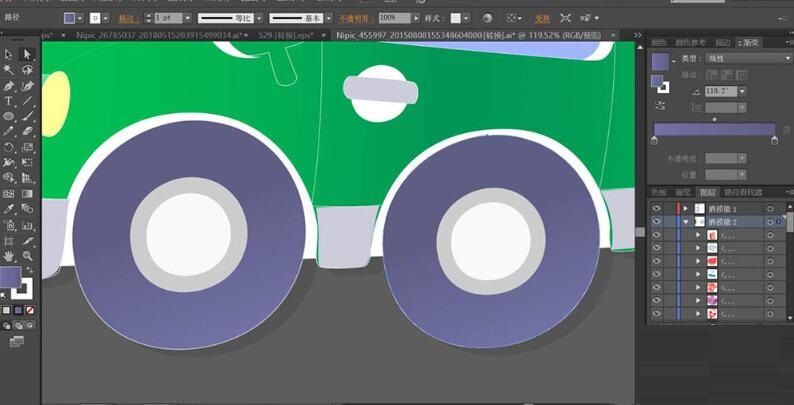Screen dimensions: 794x405
Task: Click the stroke weight field showing 1 pt
Action: [x=167, y=18]
